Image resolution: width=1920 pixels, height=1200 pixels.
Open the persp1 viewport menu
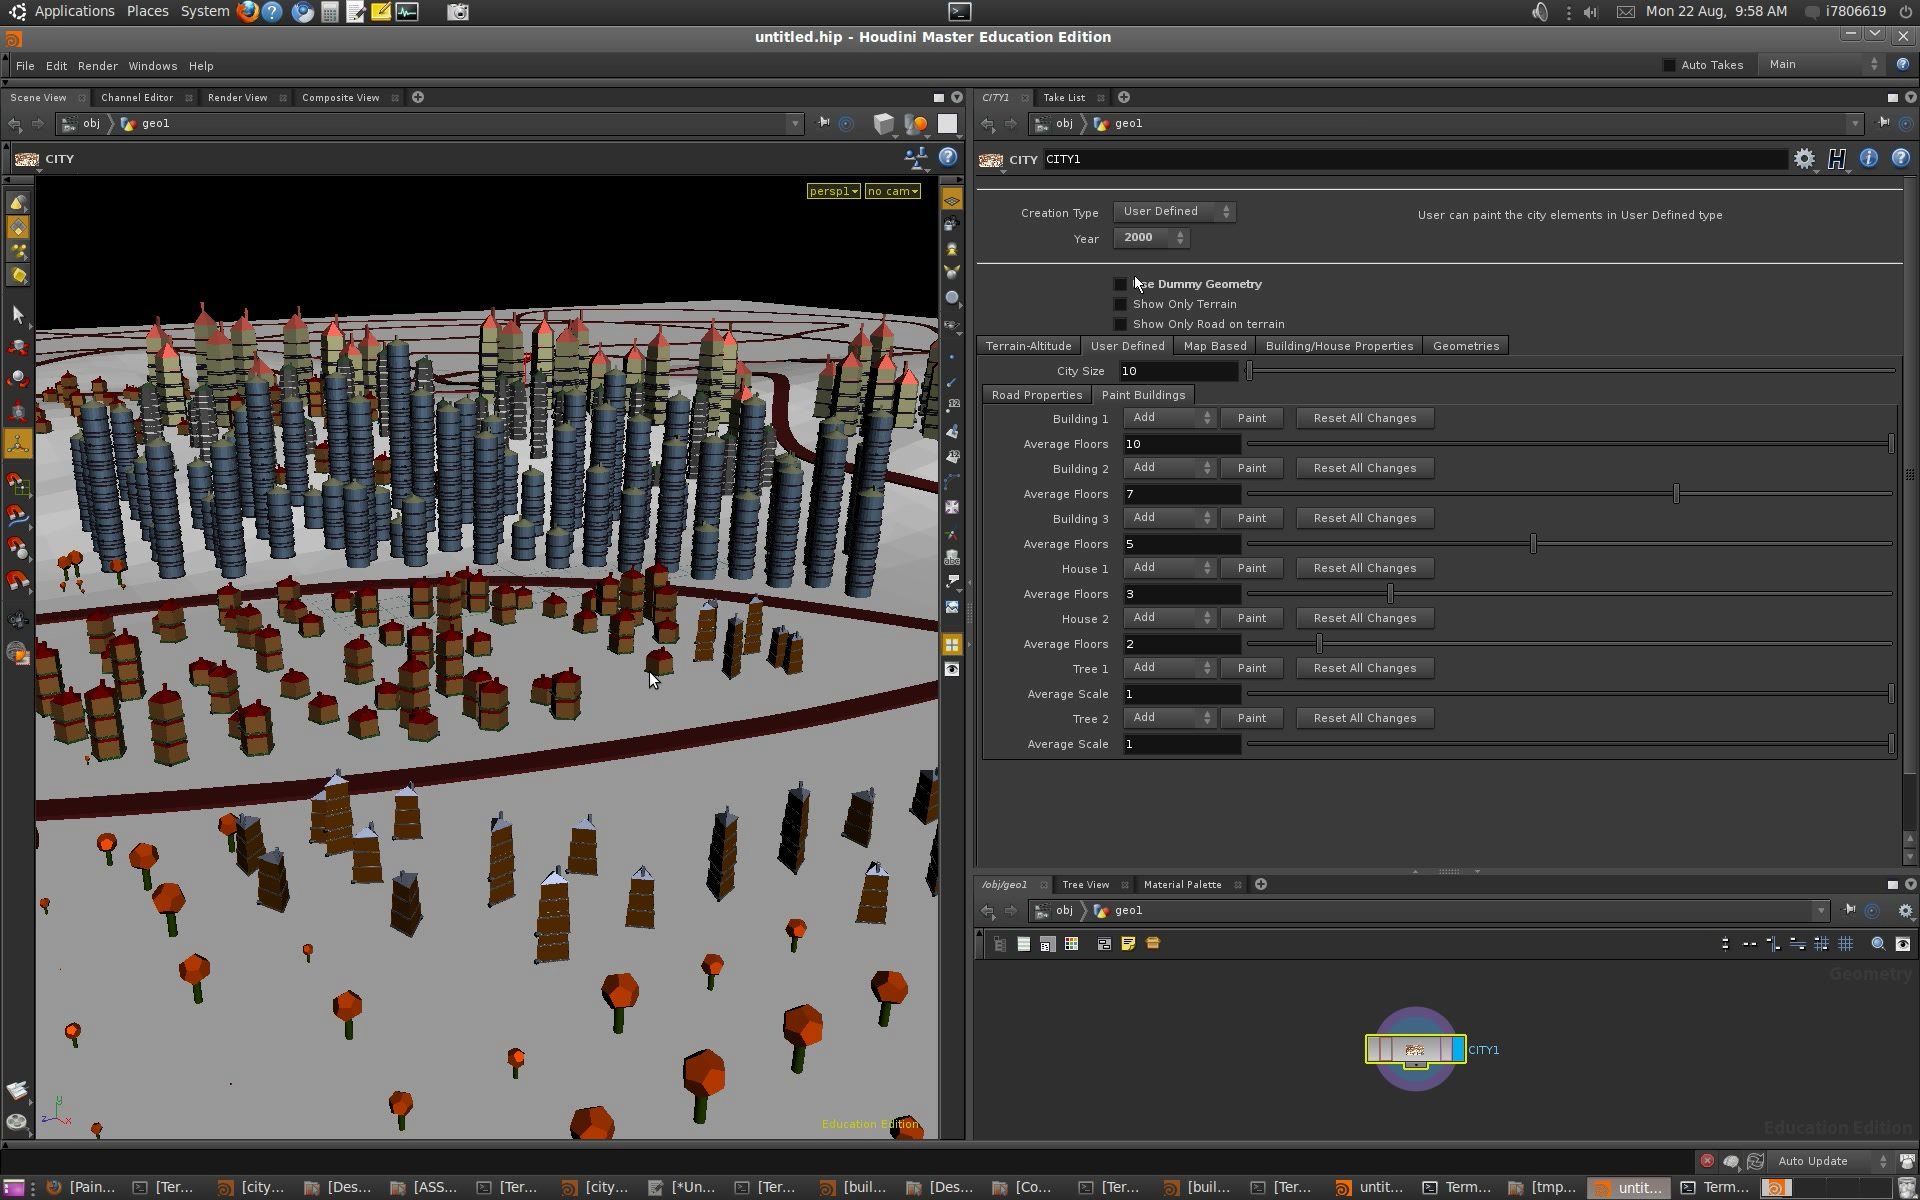(834, 191)
